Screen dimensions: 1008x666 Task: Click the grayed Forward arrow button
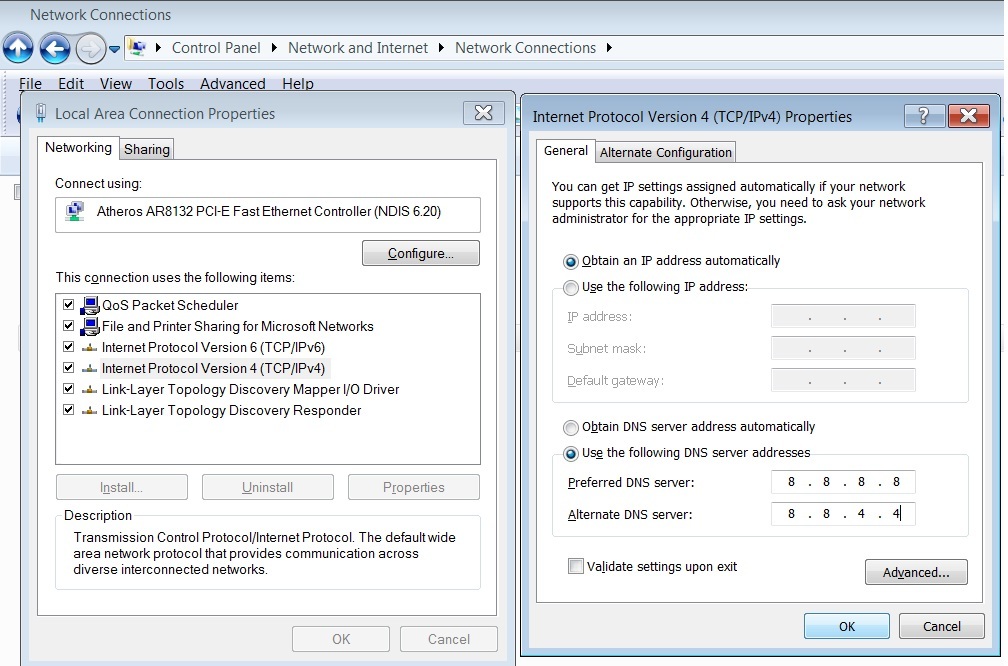coord(91,48)
